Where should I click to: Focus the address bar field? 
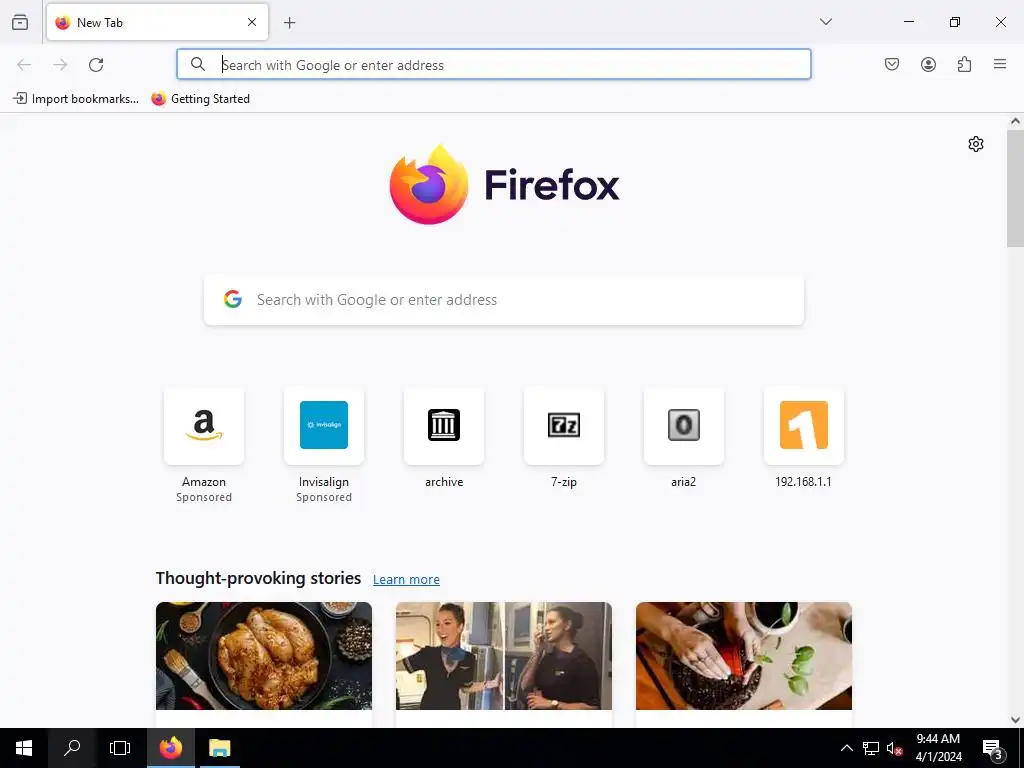point(494,64)
